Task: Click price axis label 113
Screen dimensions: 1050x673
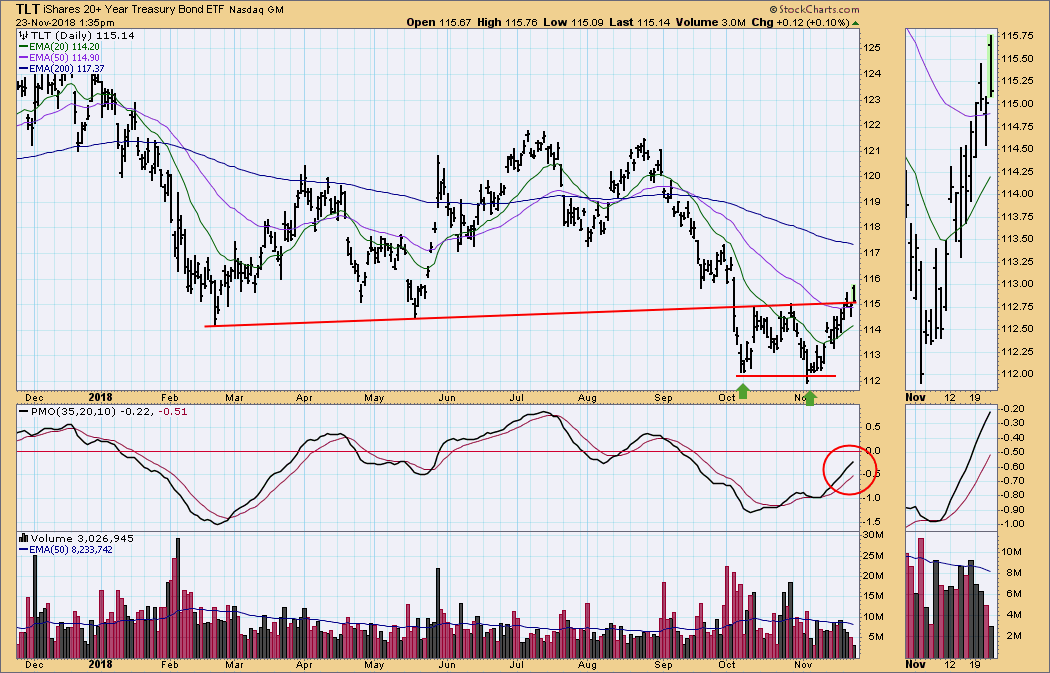Action: [x=871, y=355]
